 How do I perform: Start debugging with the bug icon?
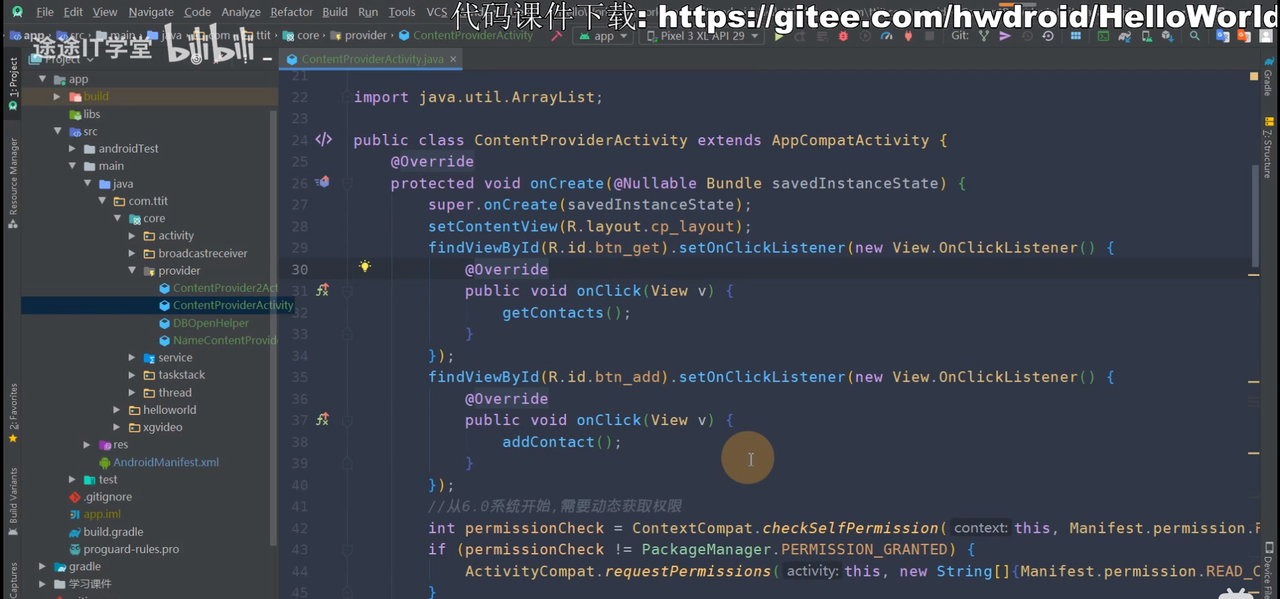[x=842, y=36]
